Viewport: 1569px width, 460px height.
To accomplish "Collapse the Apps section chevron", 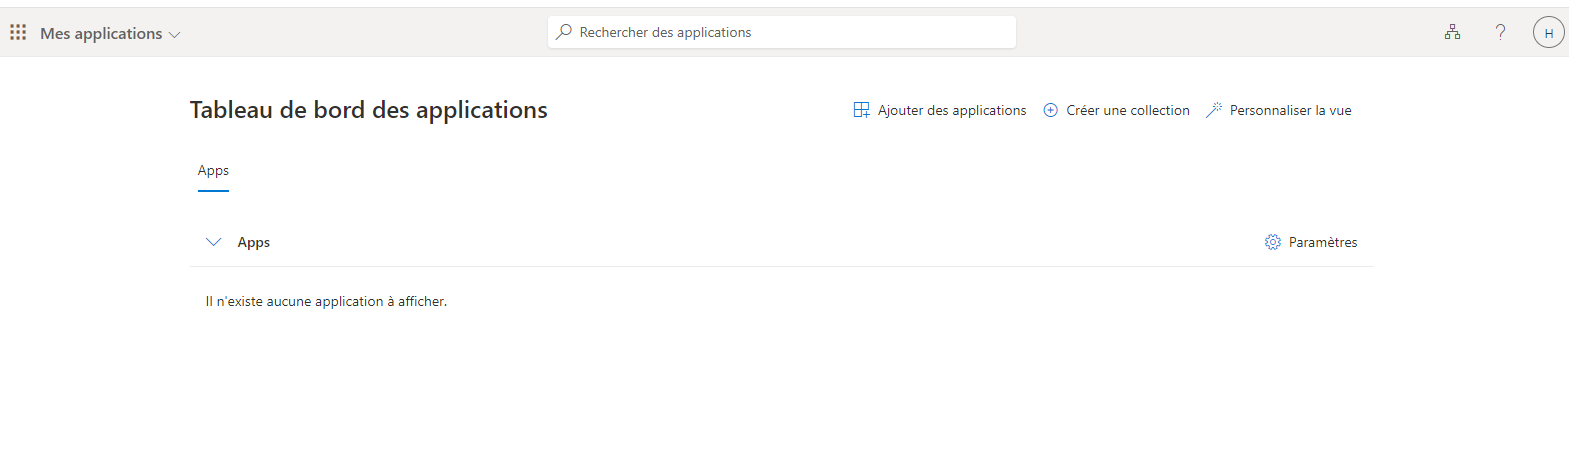I will [x=213, y=242].
